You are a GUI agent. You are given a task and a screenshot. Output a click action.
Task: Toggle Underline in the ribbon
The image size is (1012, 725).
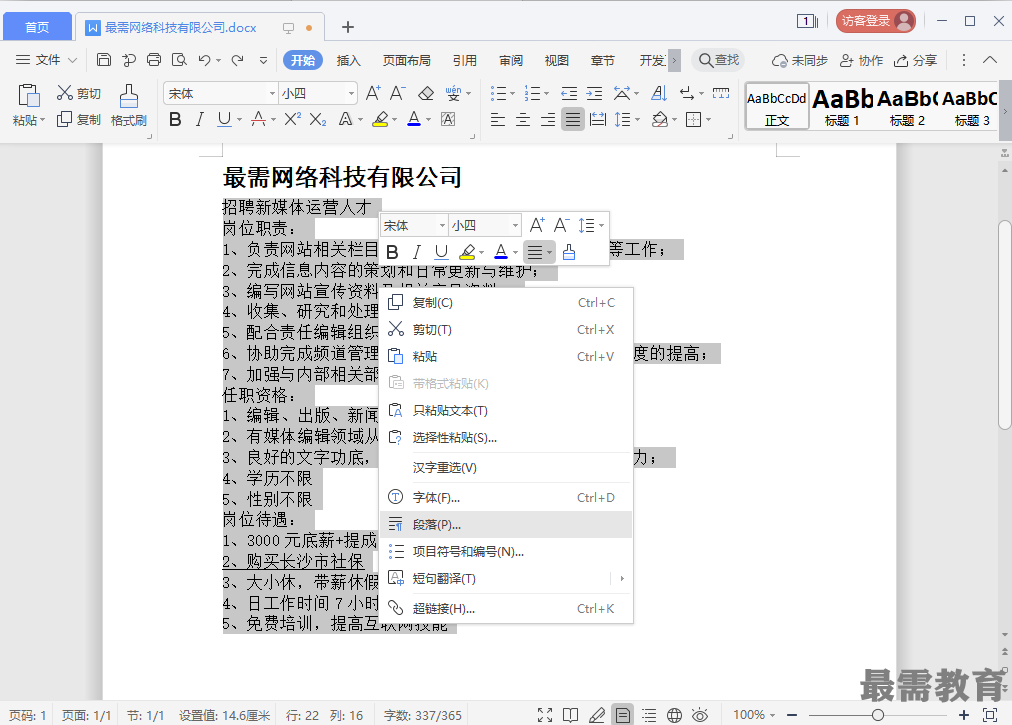(224, 119)
